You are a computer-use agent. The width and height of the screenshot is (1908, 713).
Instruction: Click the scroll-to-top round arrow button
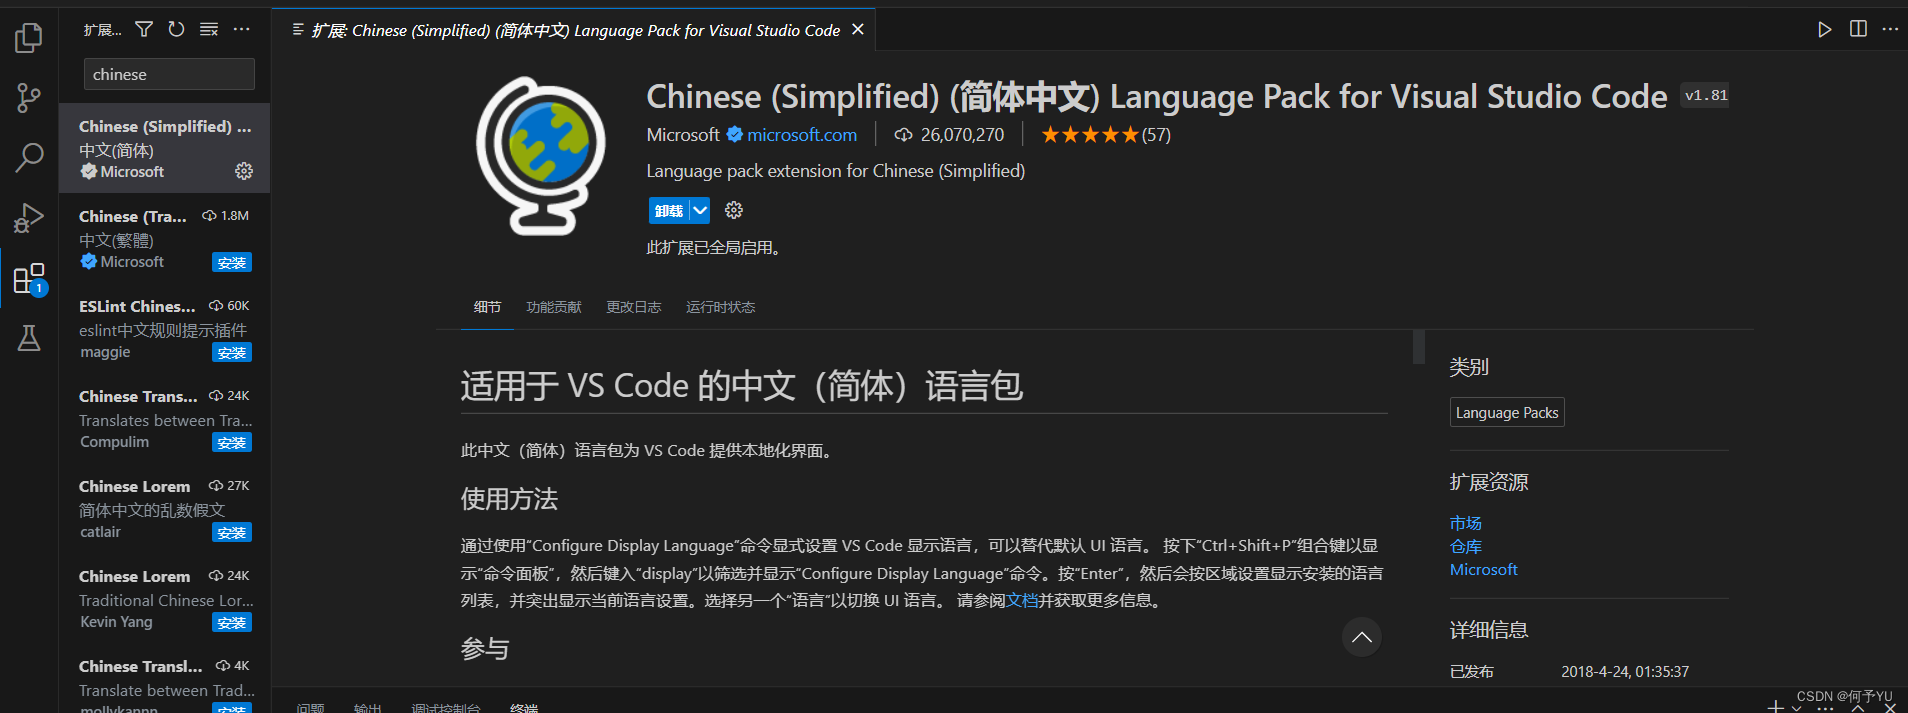tap(1362, 637)
